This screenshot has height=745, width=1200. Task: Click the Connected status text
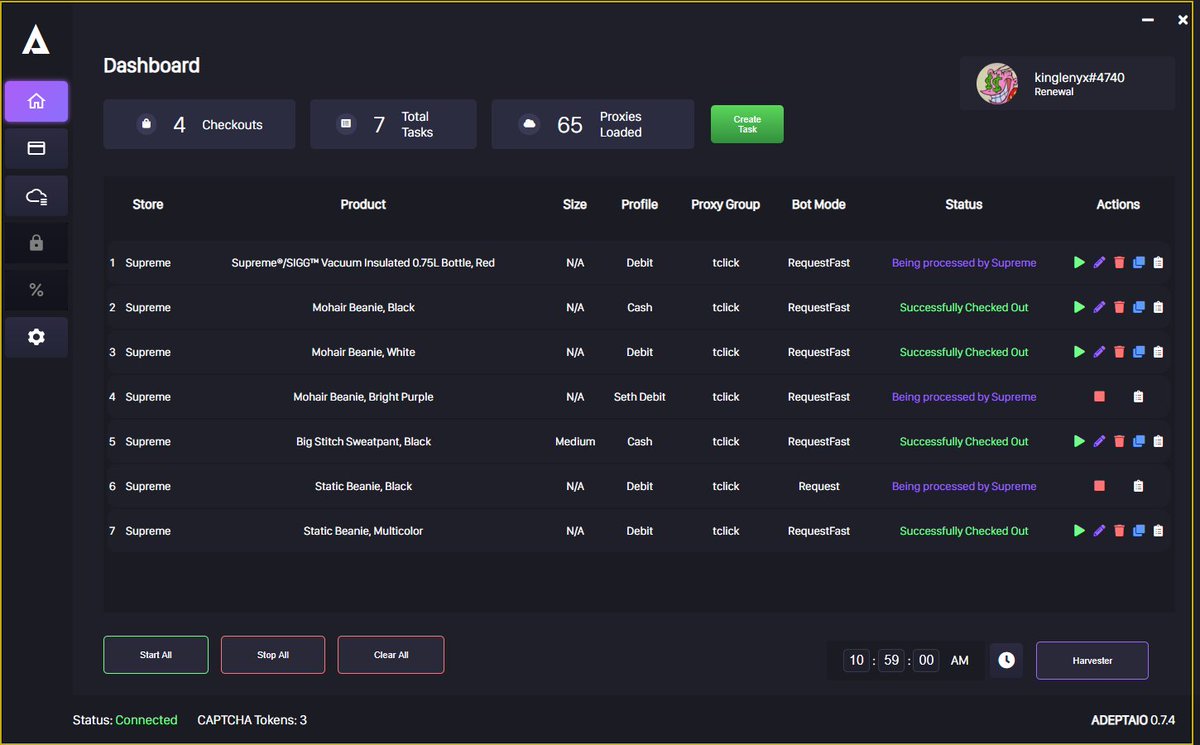pos(146,720)
